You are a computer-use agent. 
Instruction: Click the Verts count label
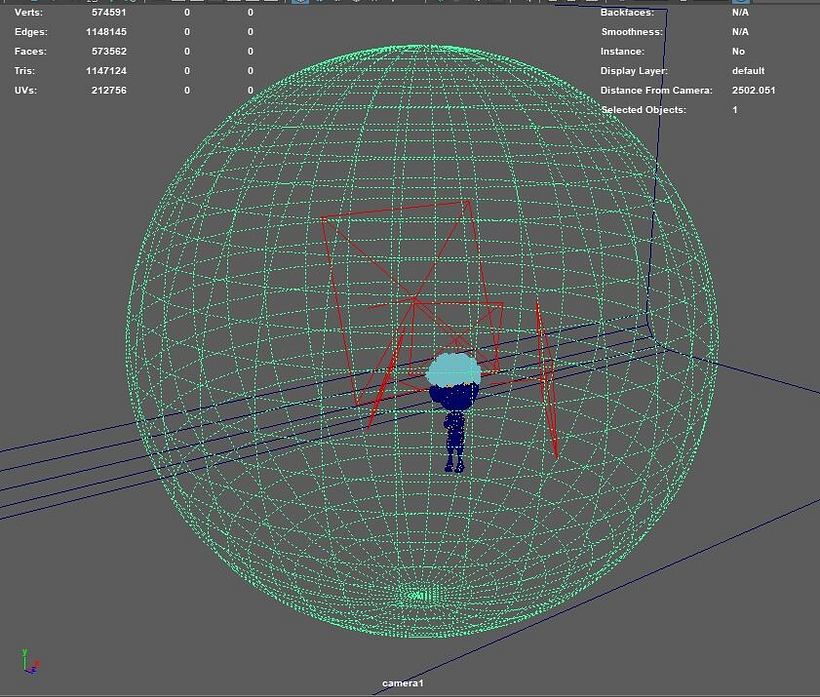click(29, 13)
